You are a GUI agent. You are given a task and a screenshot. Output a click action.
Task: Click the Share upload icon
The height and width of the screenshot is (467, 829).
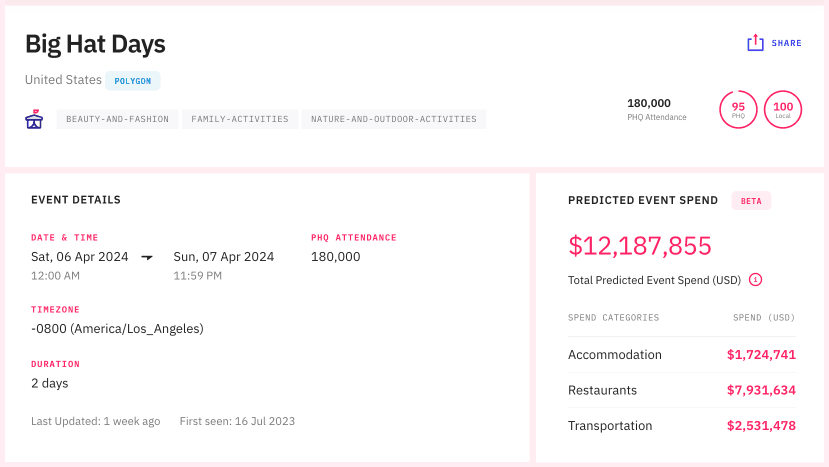click(x=755, y=43)
